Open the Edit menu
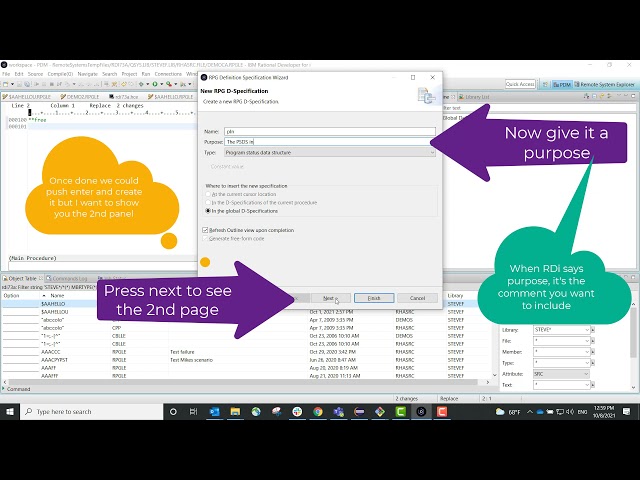The height and width of the screenshot is (480, 640). coord(19,74)
